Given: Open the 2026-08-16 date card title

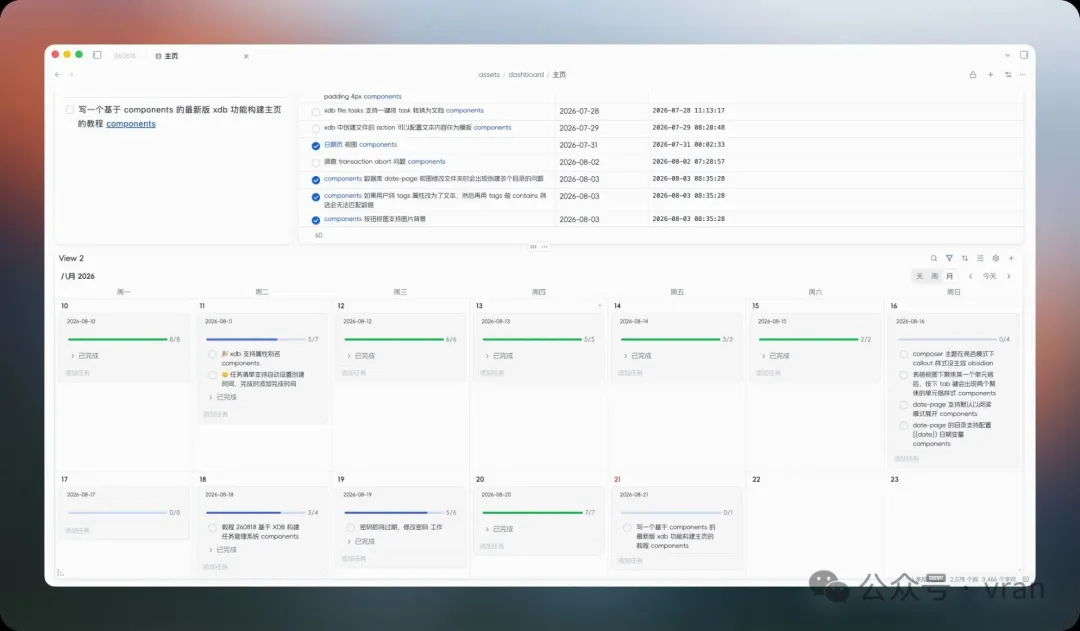Looking at the screenshot, I should click(911, 322).
